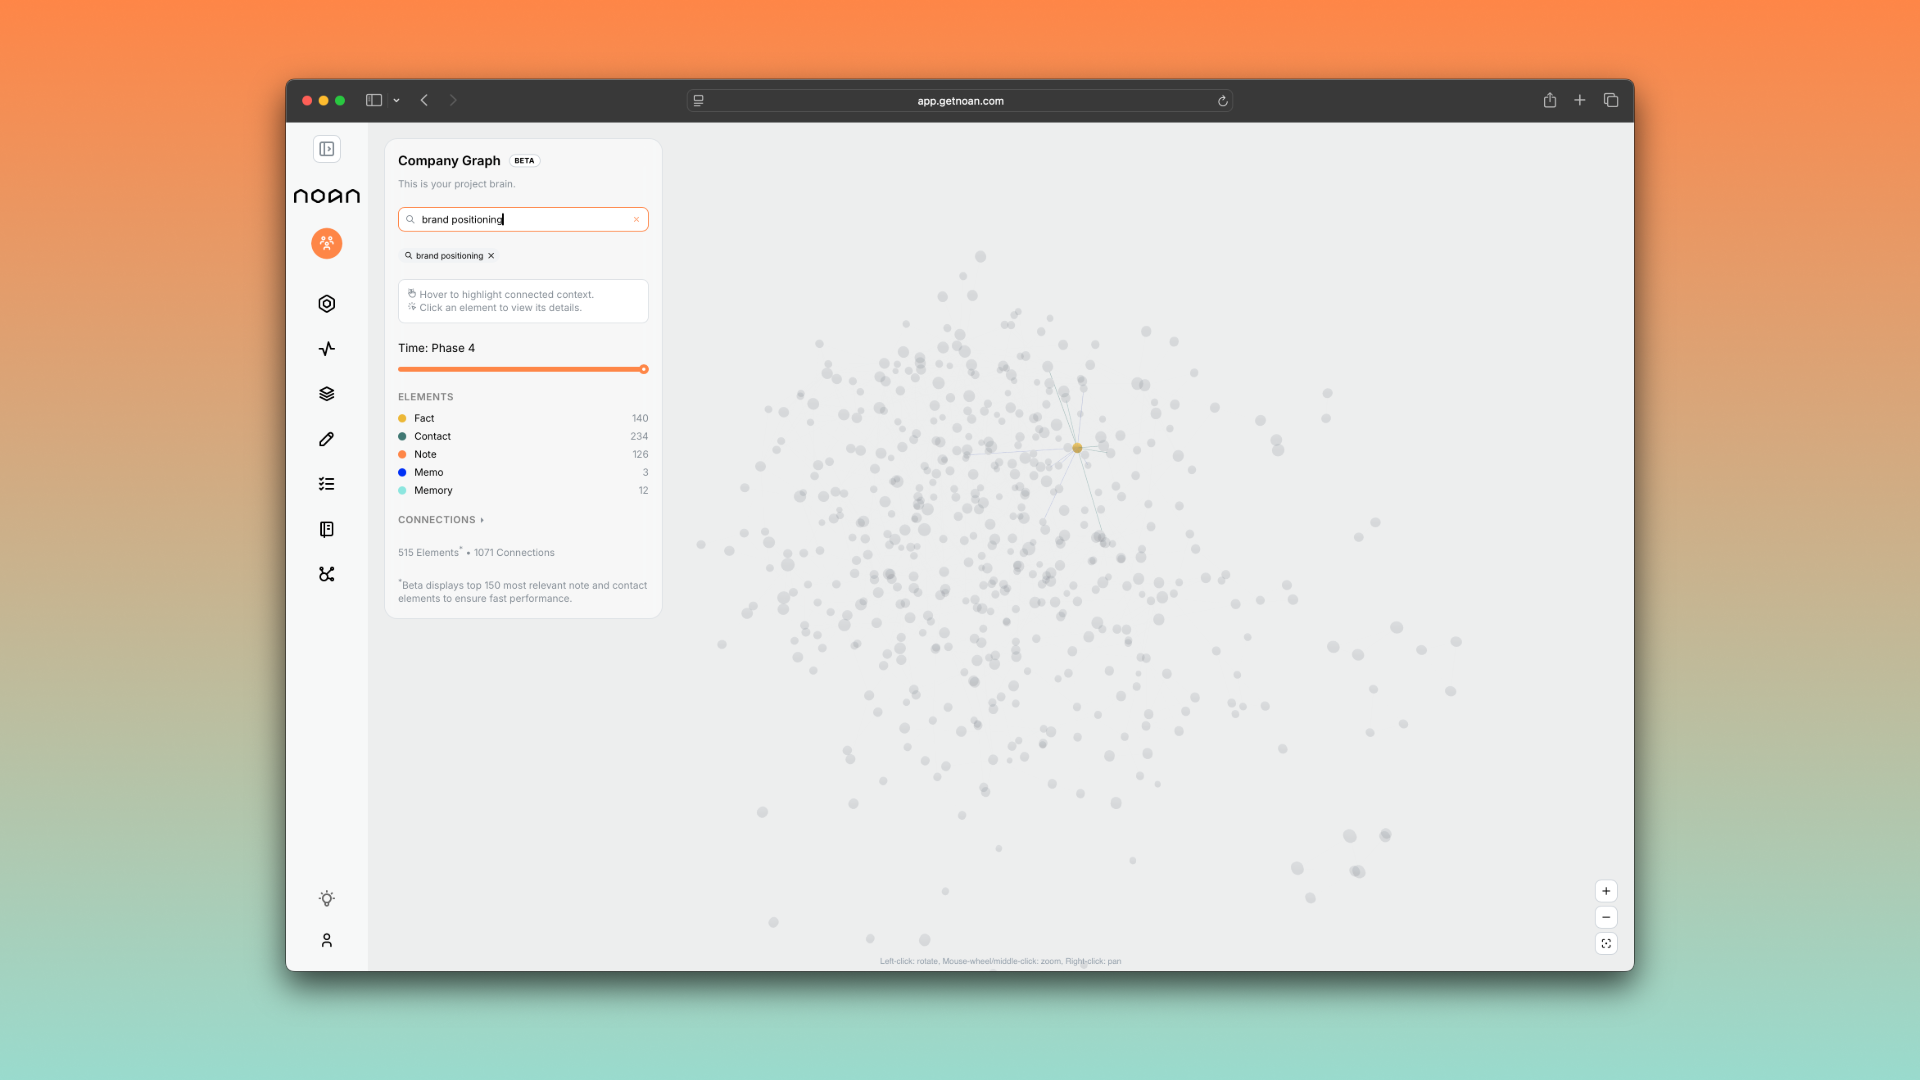Toggle Fact elements in the legend
The image size is (1920, 1080).
click(x=424, y=419)
